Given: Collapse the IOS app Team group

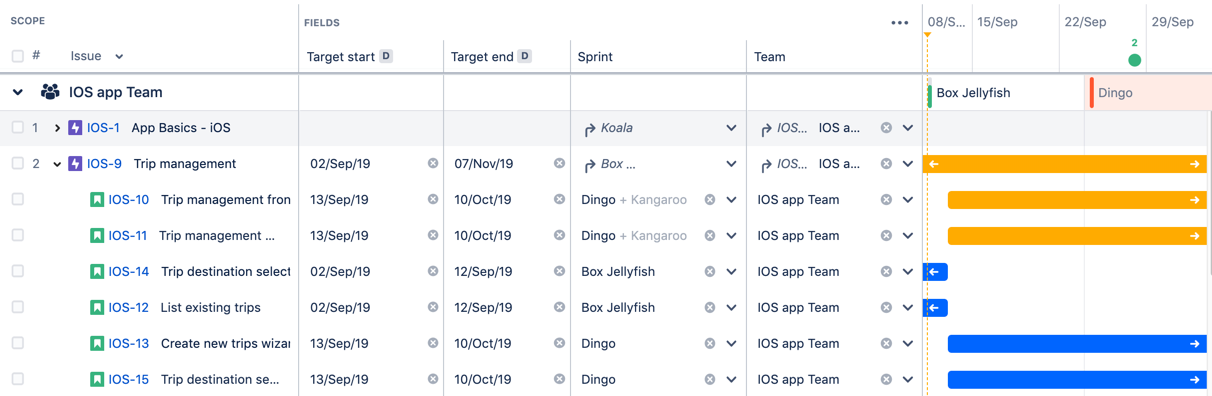Looking at the screenshot, I should pyautogui.click(x=18, y=92).
